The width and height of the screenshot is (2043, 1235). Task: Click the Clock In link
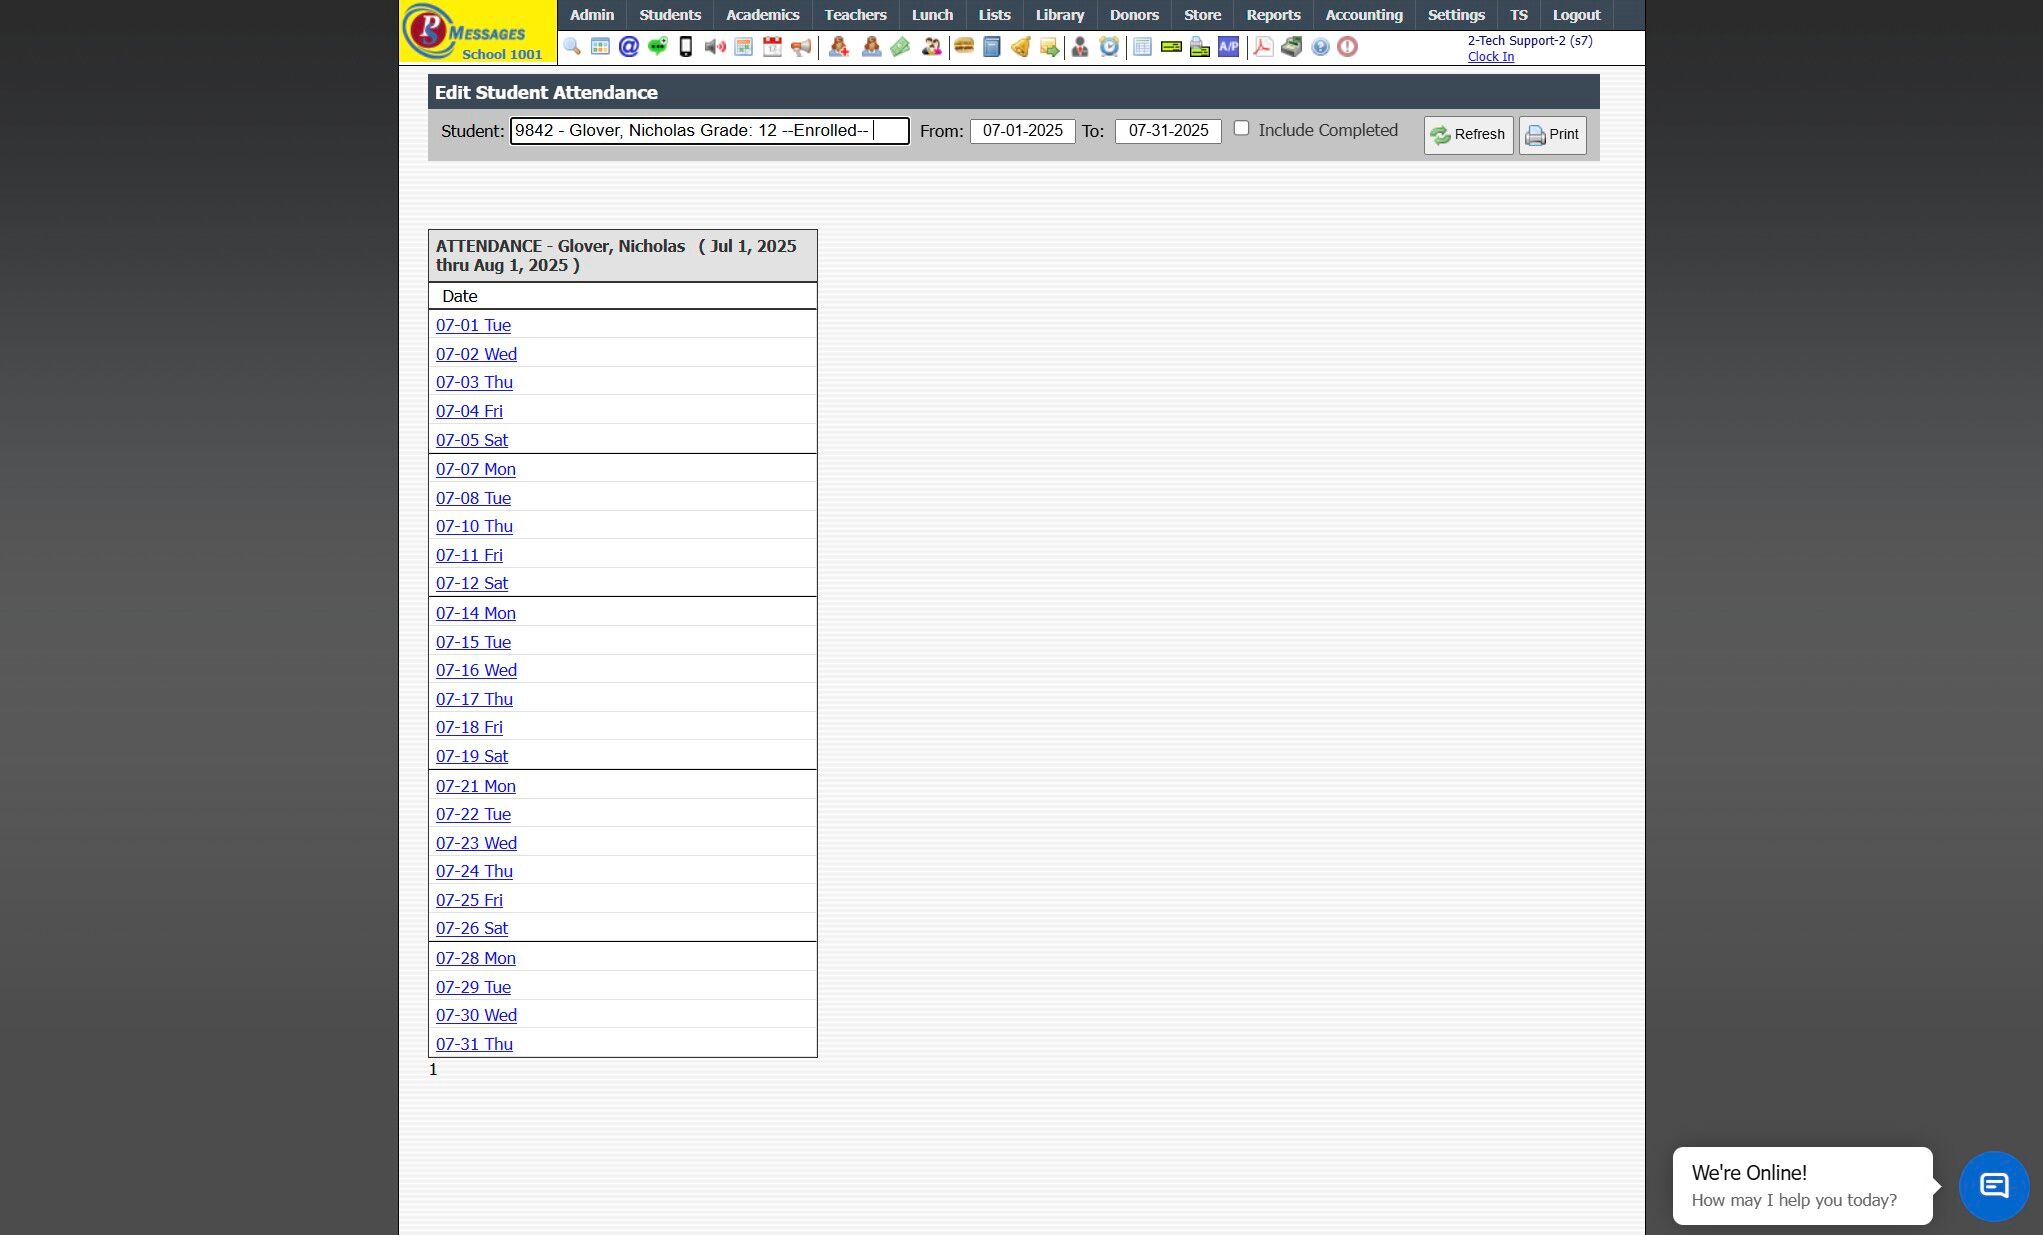[1490, 57]
